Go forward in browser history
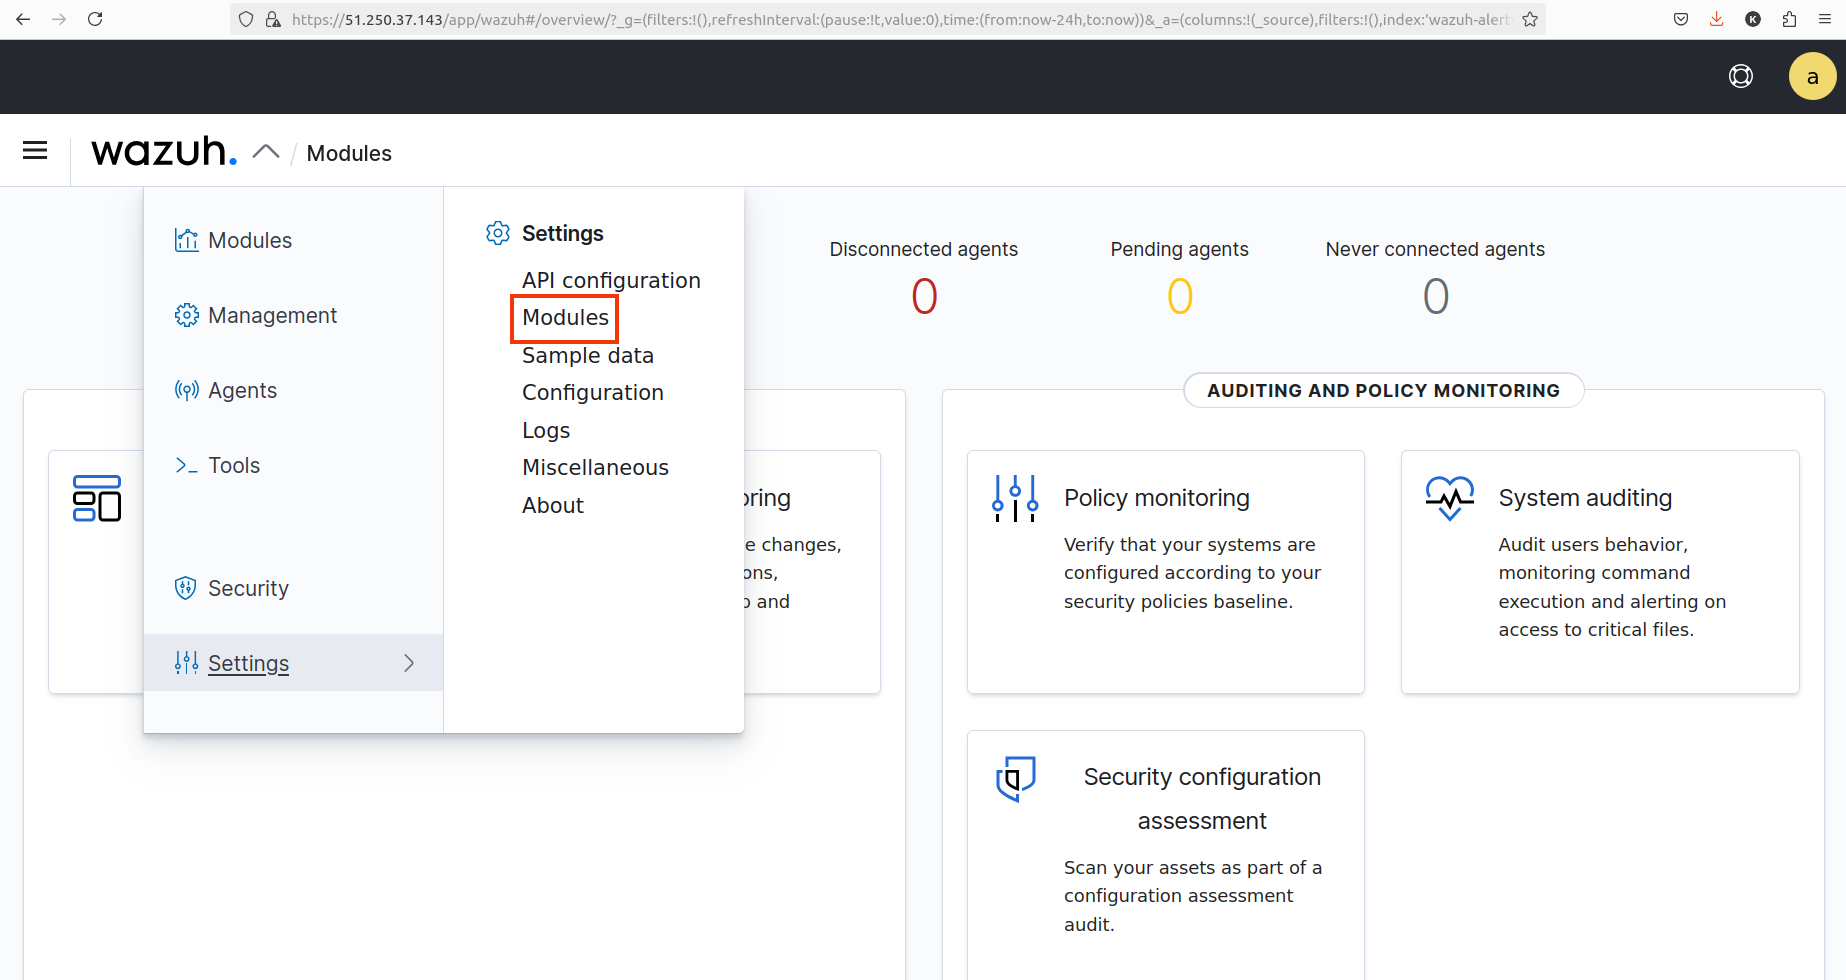Viewport: 1846px width, 980px height. pyautogui.click(x=59, y=19)
